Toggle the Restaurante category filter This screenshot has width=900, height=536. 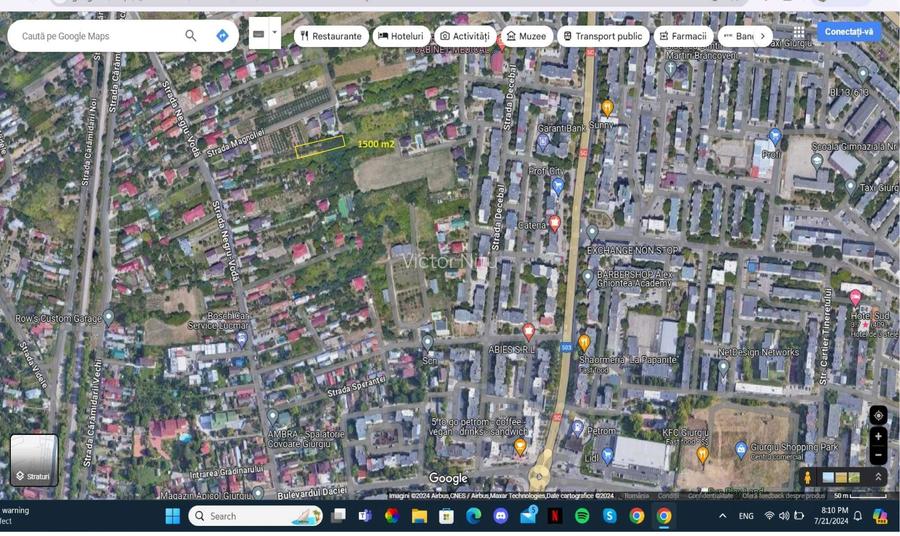click(x=330, y=36)
